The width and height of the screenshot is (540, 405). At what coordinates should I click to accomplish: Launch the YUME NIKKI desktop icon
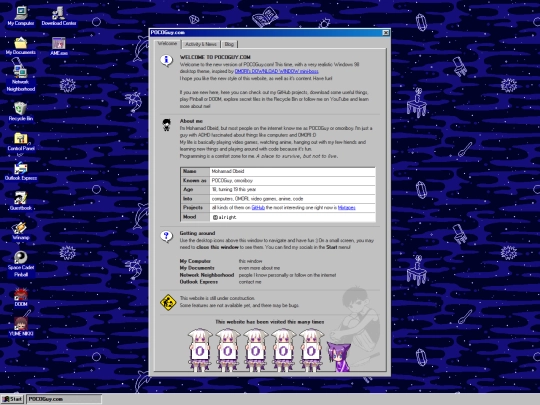pos(21,326)
